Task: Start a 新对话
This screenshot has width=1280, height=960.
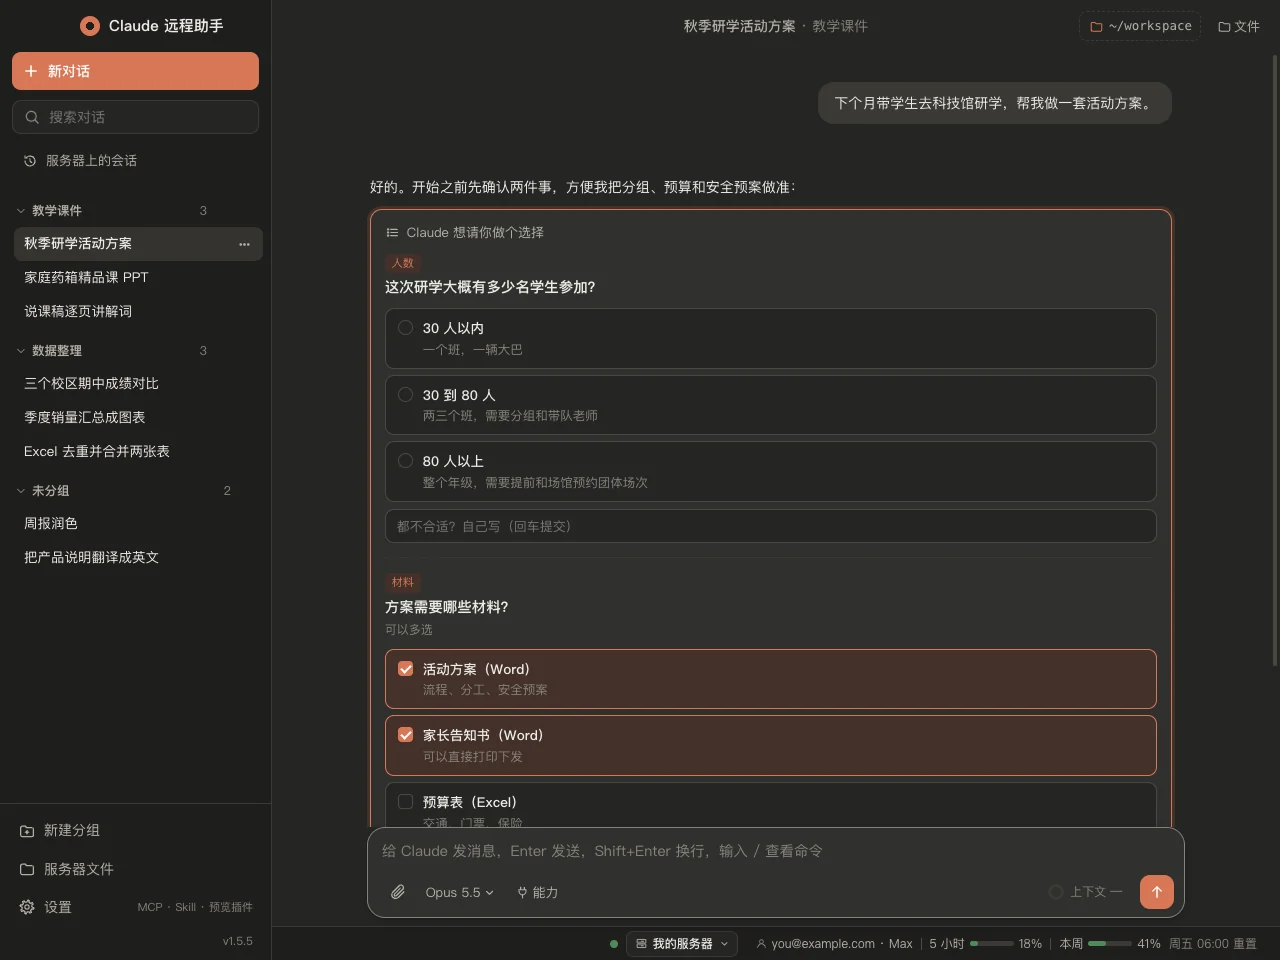Action: point(135,71)
